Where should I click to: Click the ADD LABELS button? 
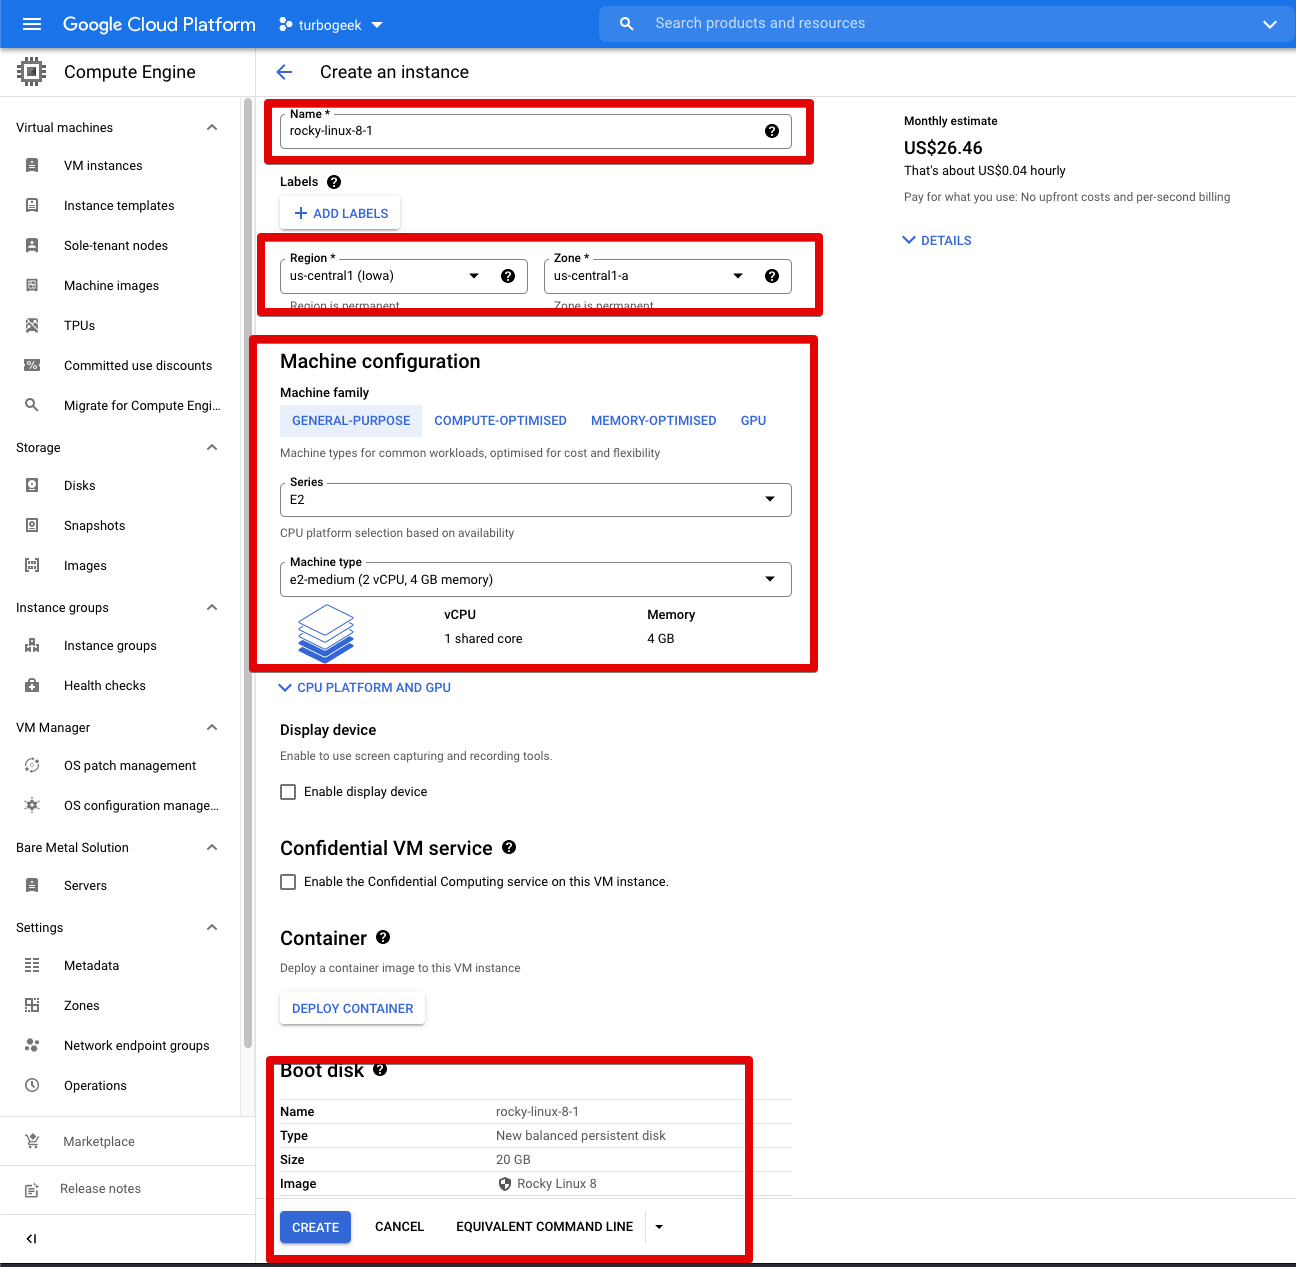pos(341,213)
